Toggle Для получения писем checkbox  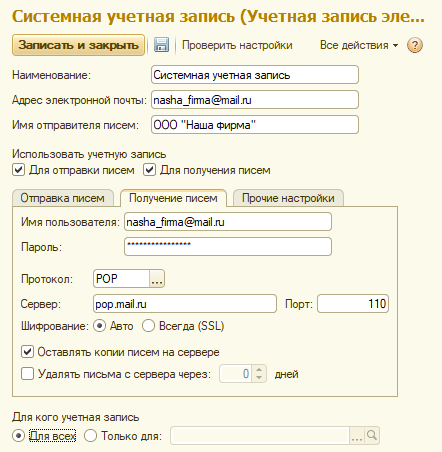click(149, 170)
